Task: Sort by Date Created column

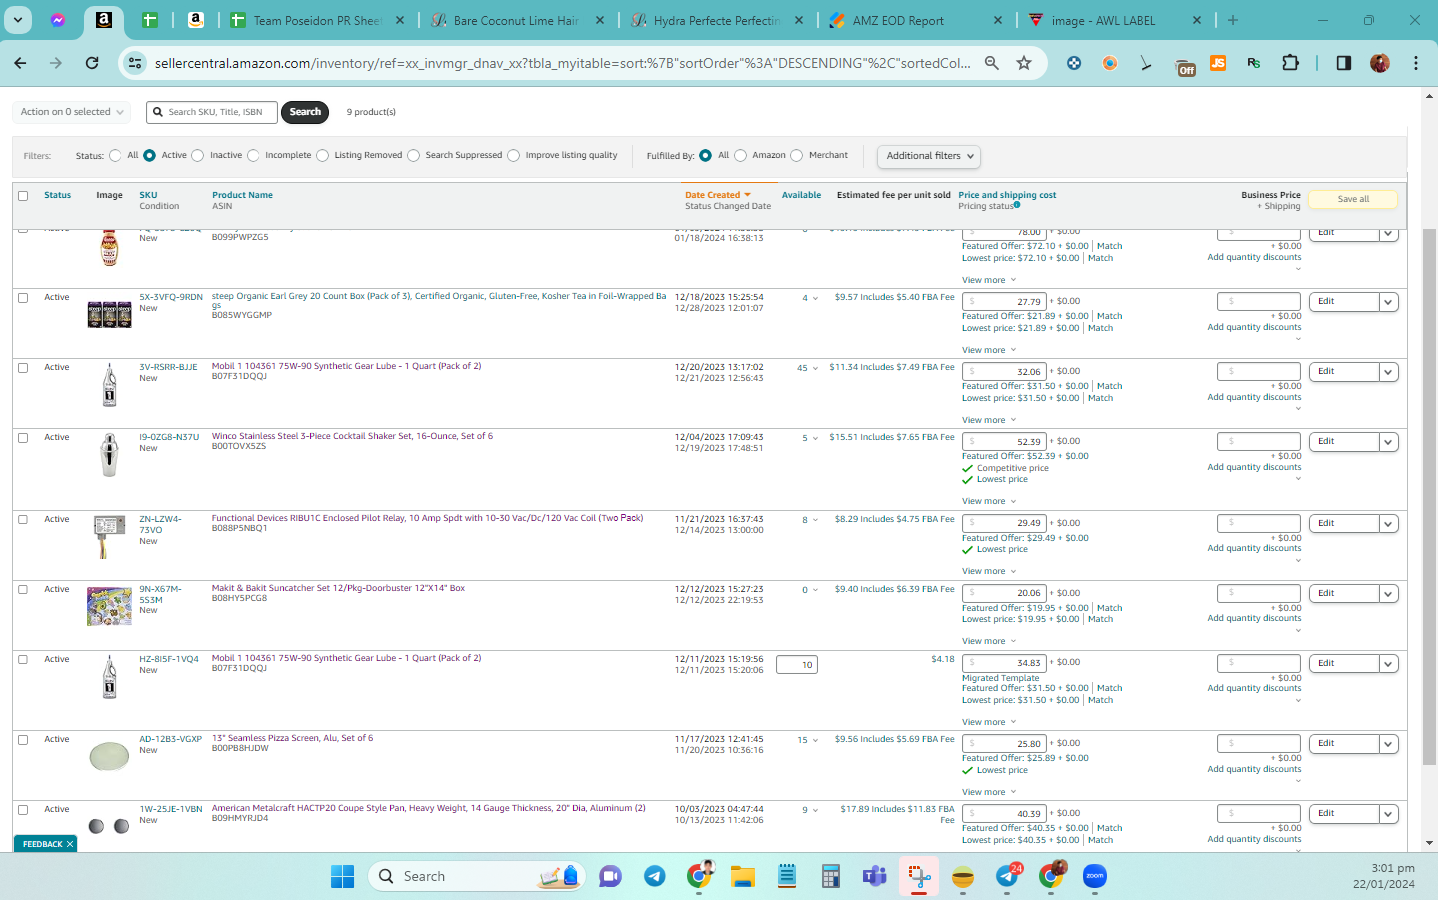Action: [717, 195]
